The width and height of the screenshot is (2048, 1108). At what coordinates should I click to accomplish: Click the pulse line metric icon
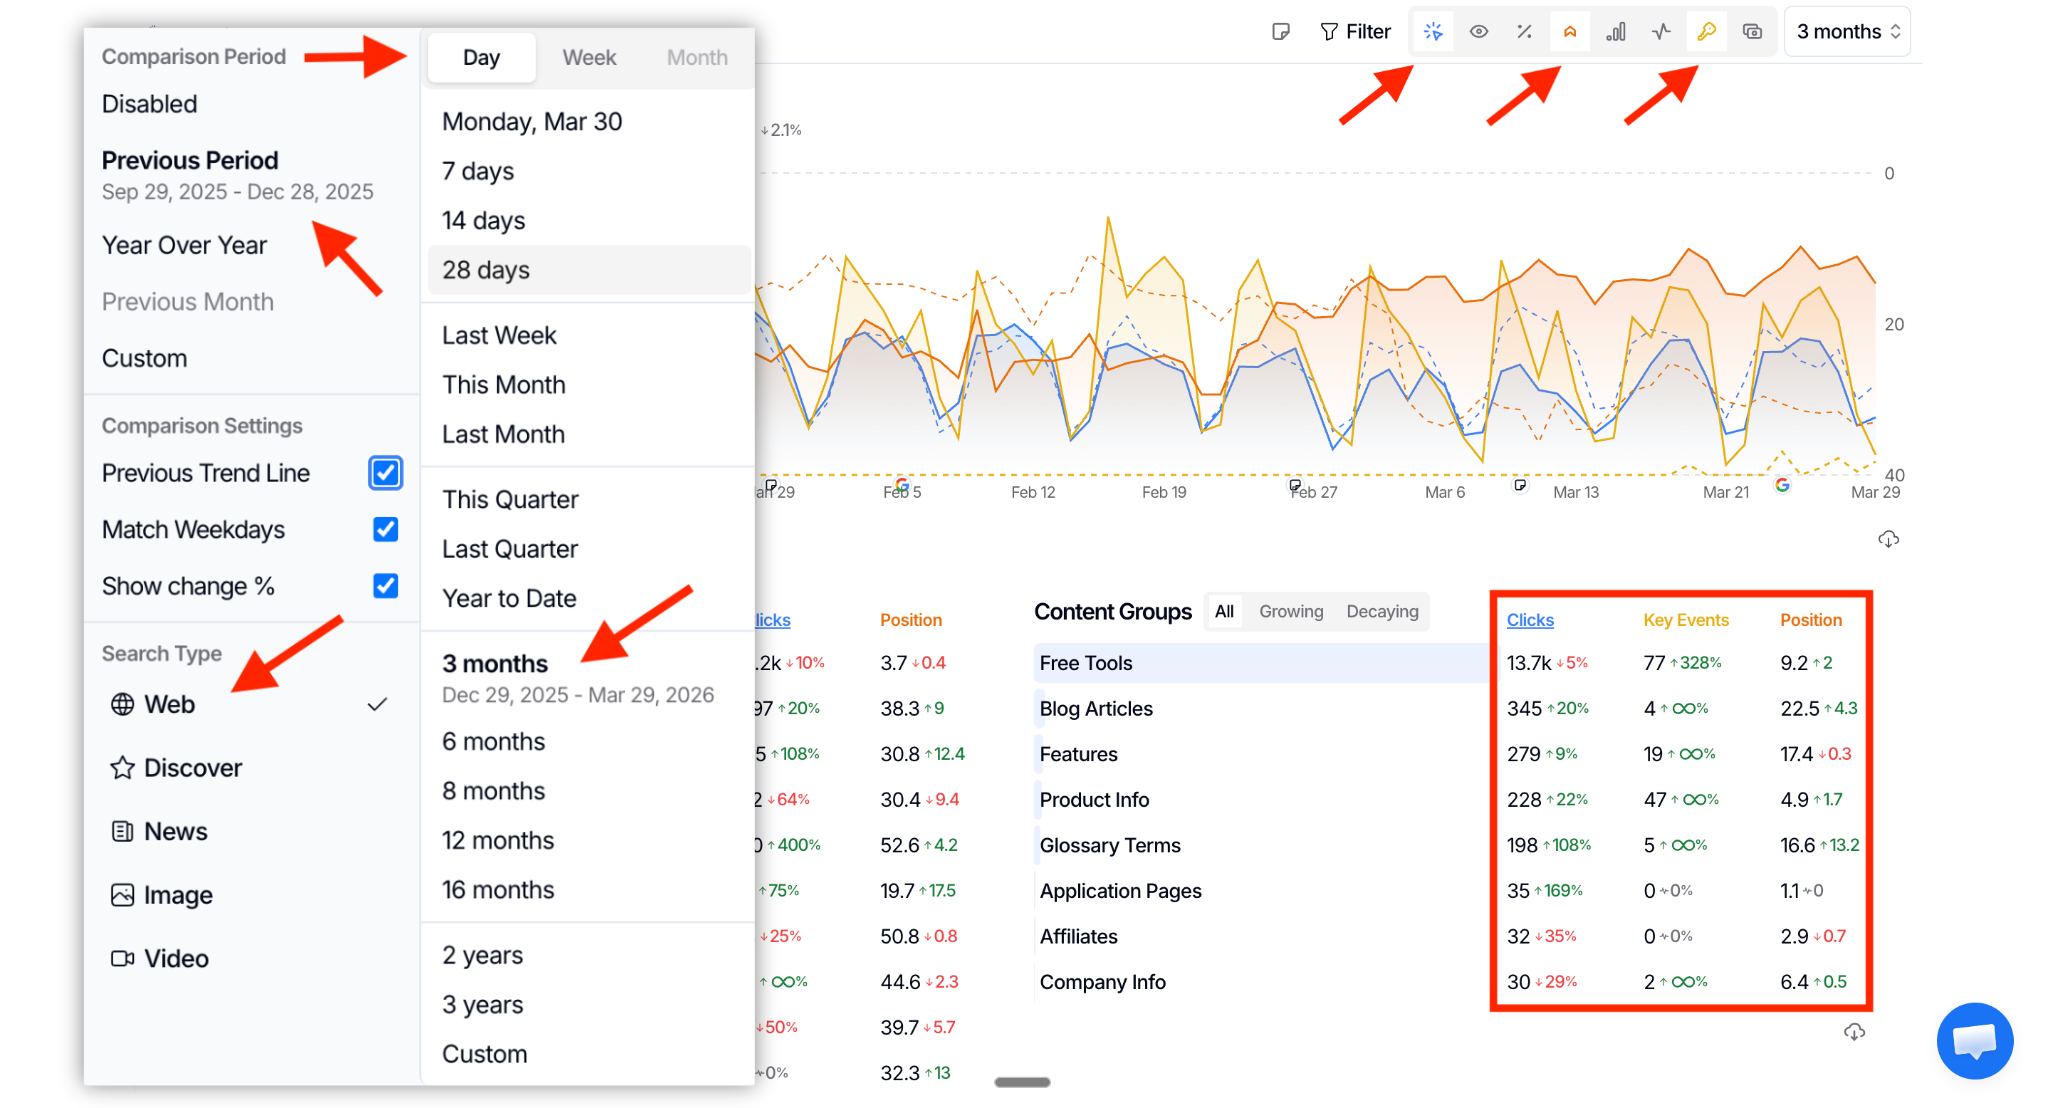click(x=1661, y=32)
